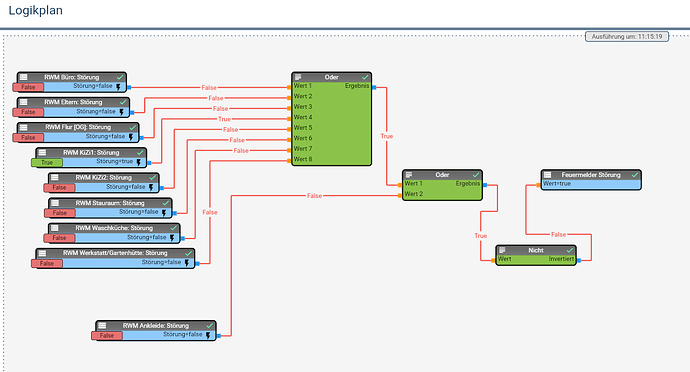Click the Logikplan page heading

click(x=36, y=10)
